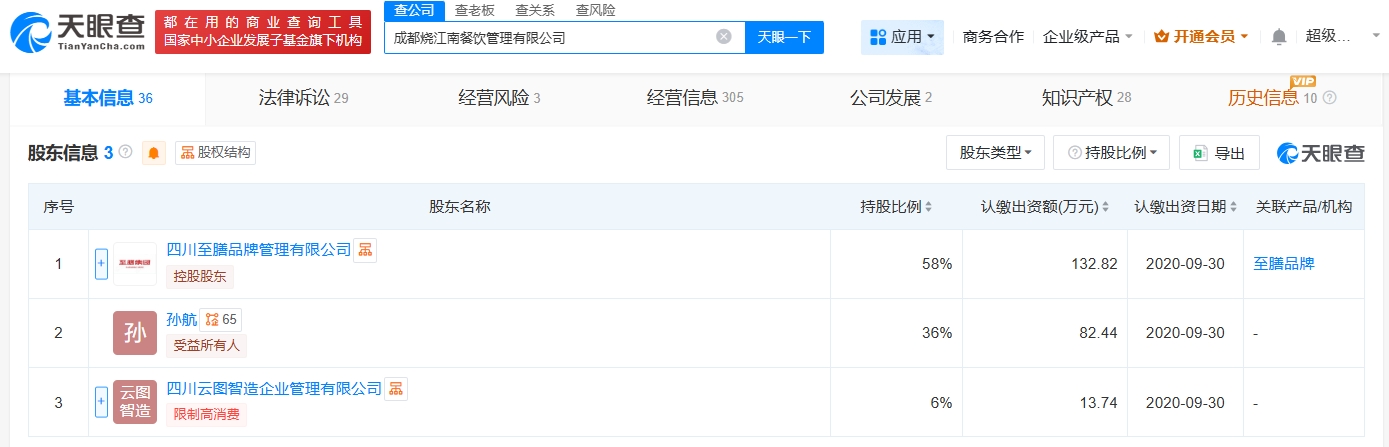Switch to the 法律诉讼 tab
This screenshot has height=447, width=1389.
303,98
